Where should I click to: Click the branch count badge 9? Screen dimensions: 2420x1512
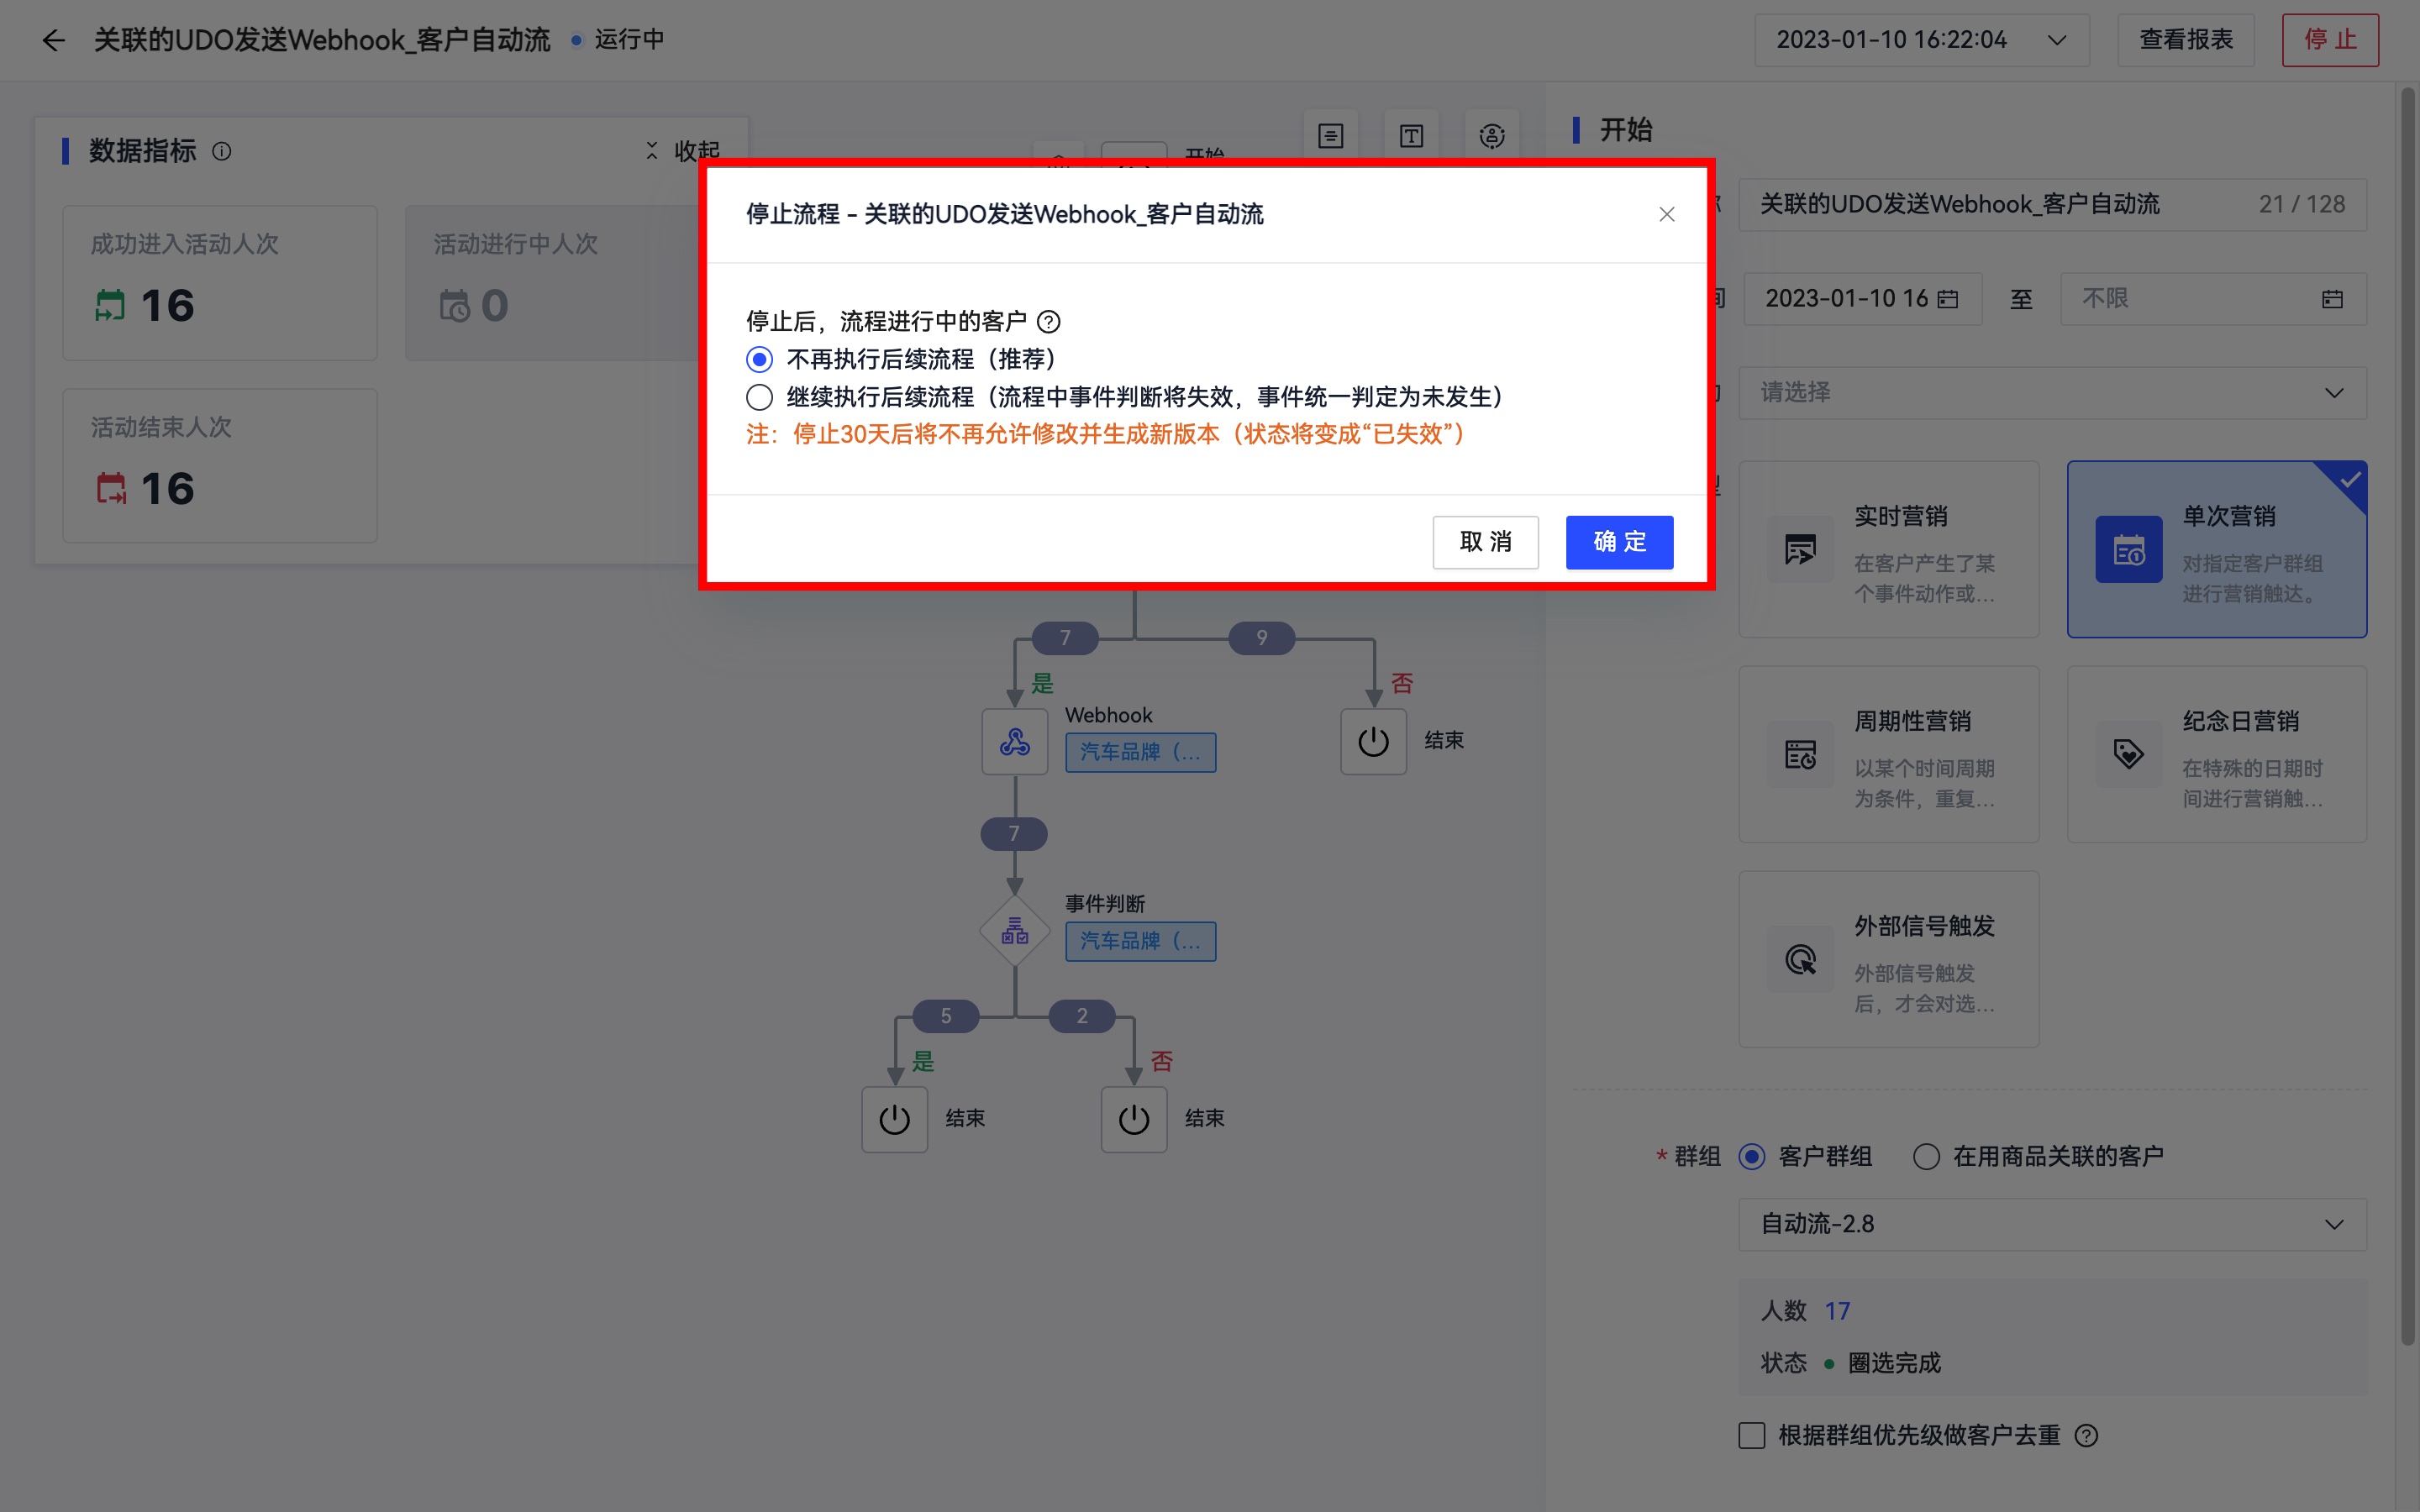pos(1262,638)
